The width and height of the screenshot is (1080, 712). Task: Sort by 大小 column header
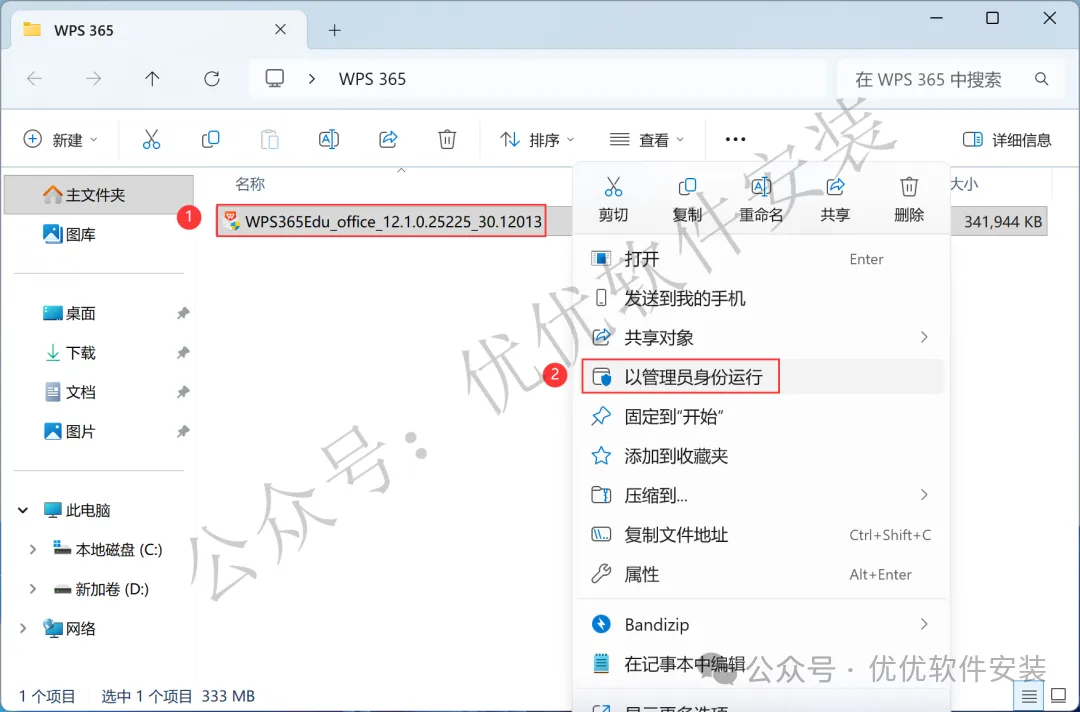pos(964,184)
